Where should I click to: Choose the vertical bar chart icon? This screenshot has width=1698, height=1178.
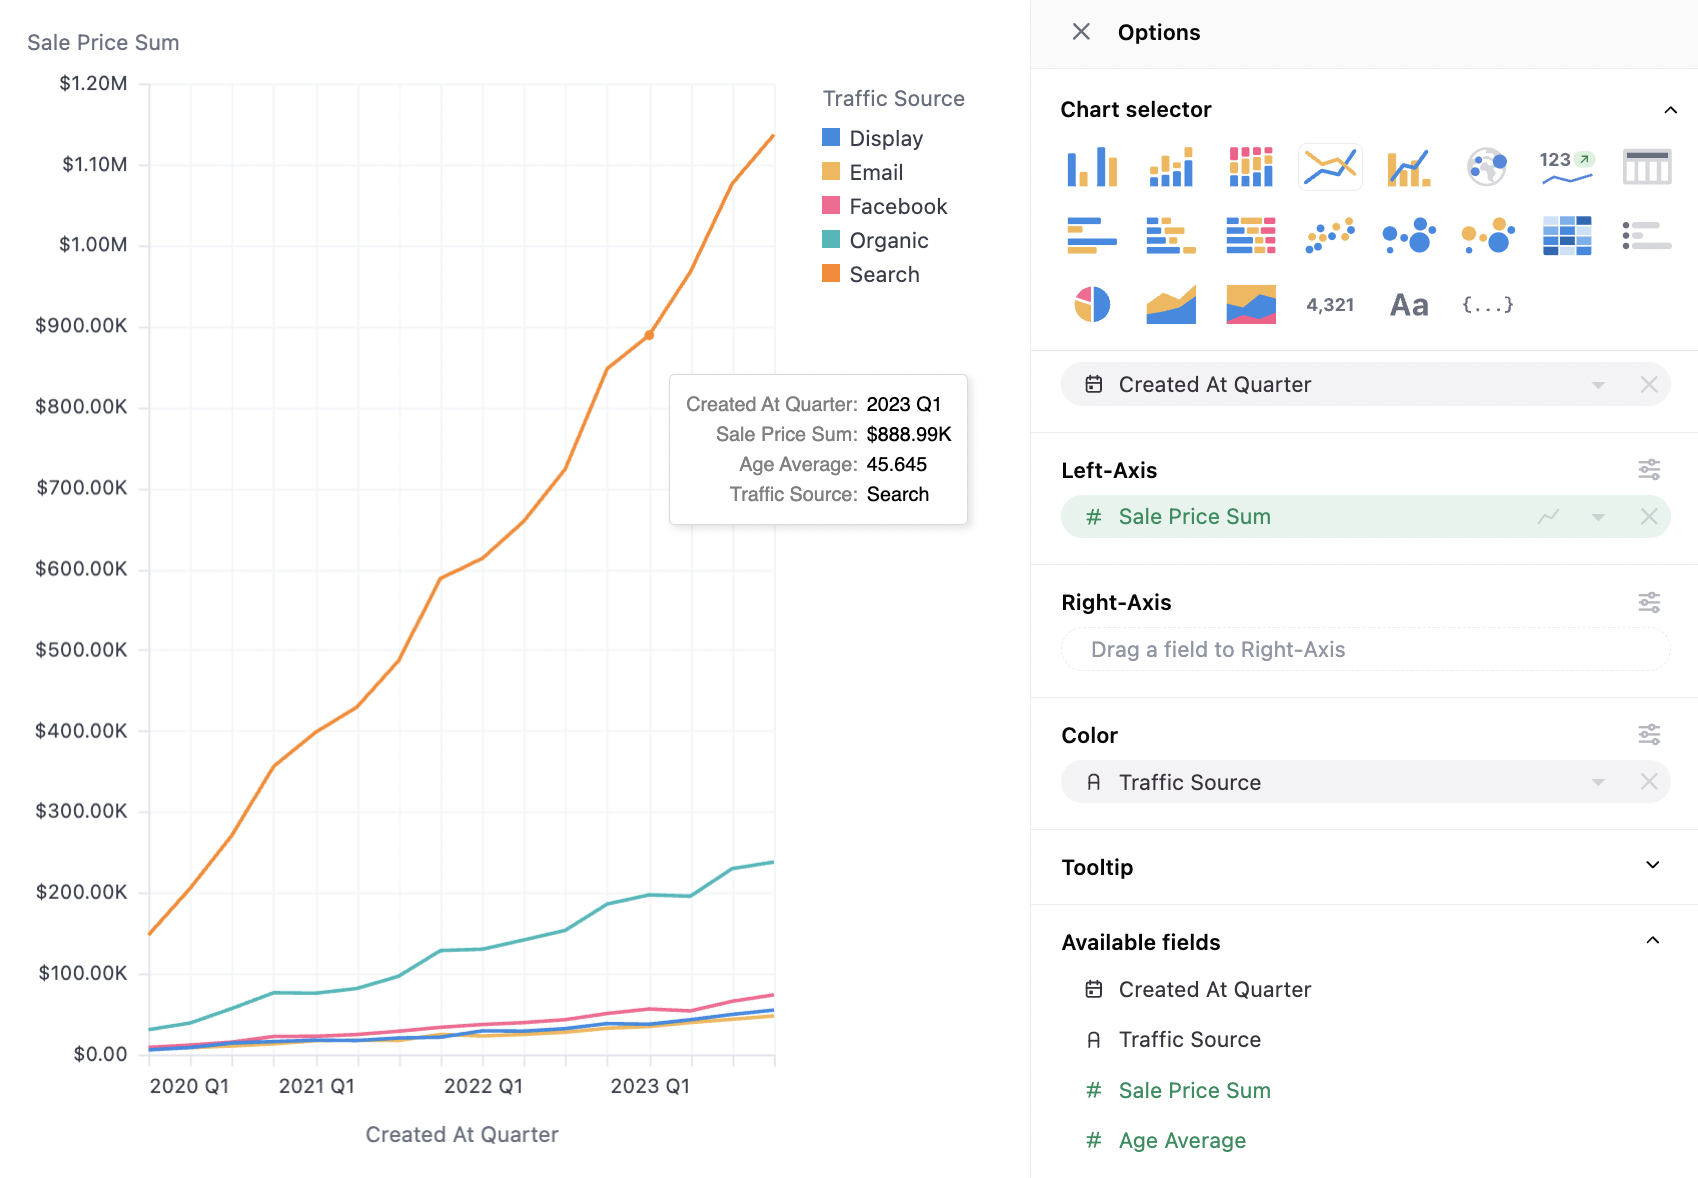tap(1091, 167)
